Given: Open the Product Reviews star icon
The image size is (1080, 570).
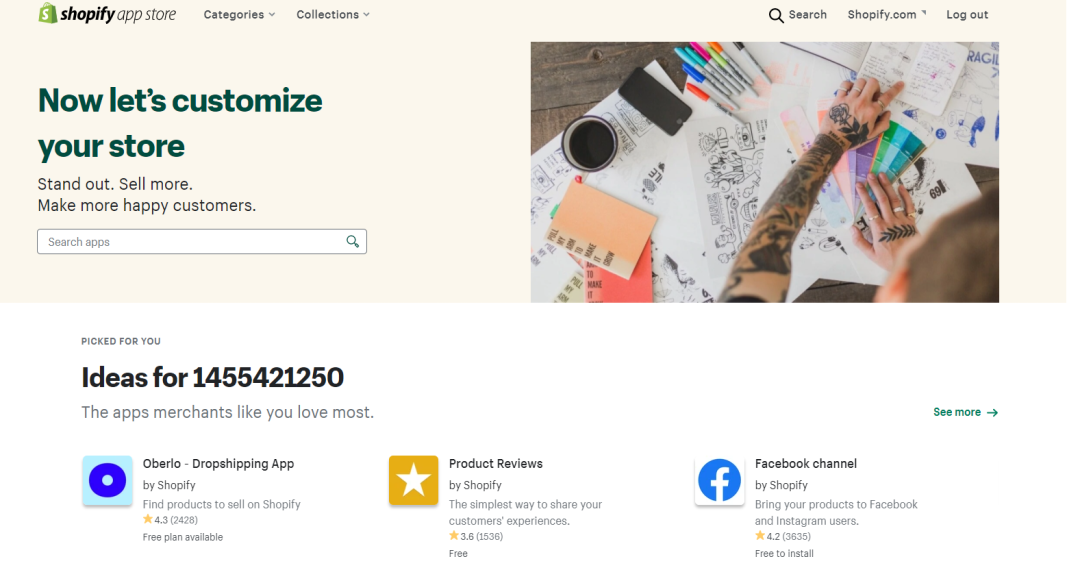Looking at the screenshot, I should pyautogui.click(x=413, y=480).
